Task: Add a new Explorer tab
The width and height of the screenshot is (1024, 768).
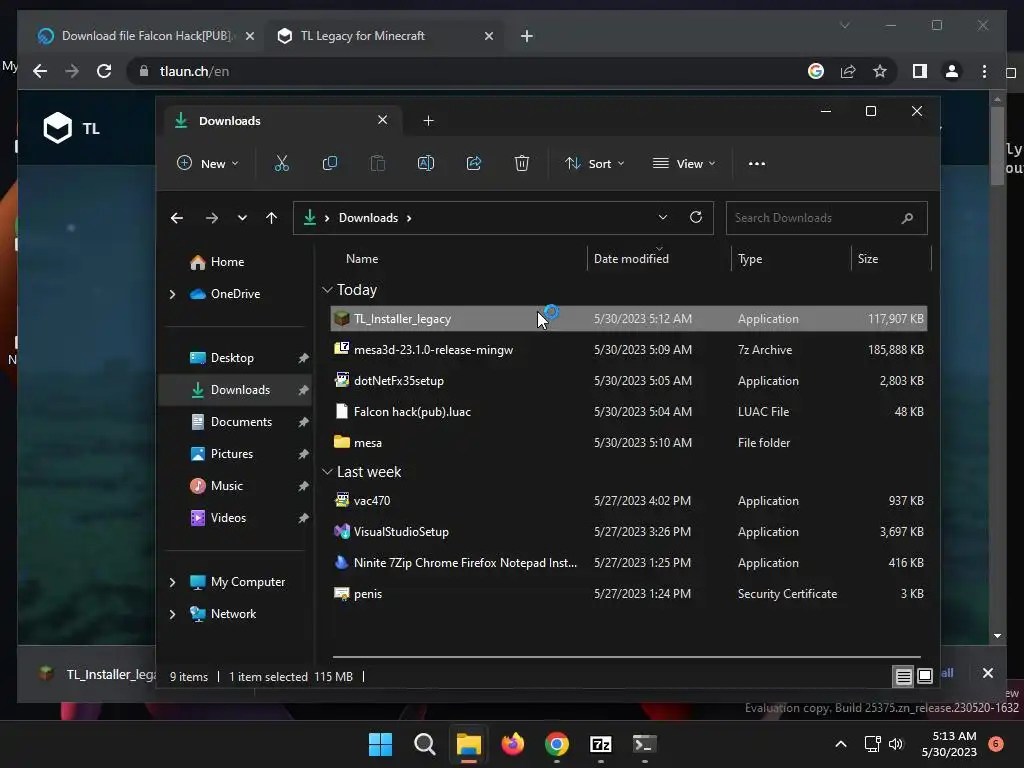Action: tap(428, 121)
